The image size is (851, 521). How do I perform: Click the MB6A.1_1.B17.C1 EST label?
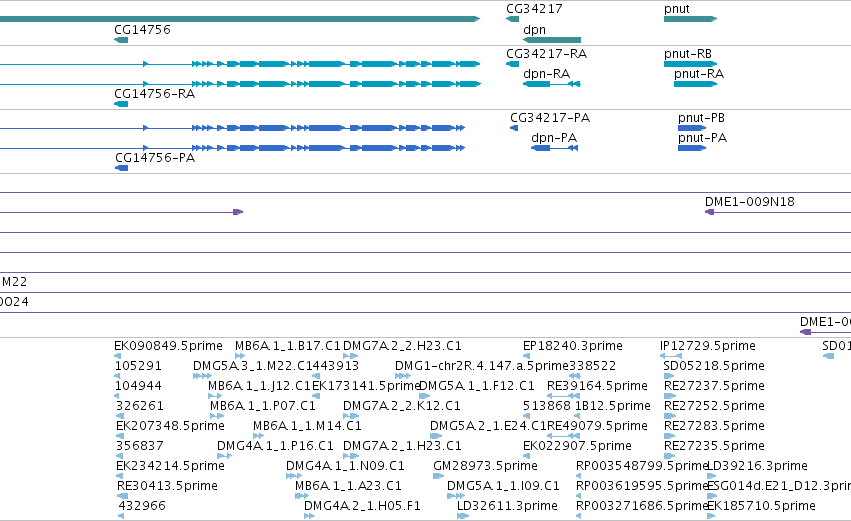(x=288, y=346)
